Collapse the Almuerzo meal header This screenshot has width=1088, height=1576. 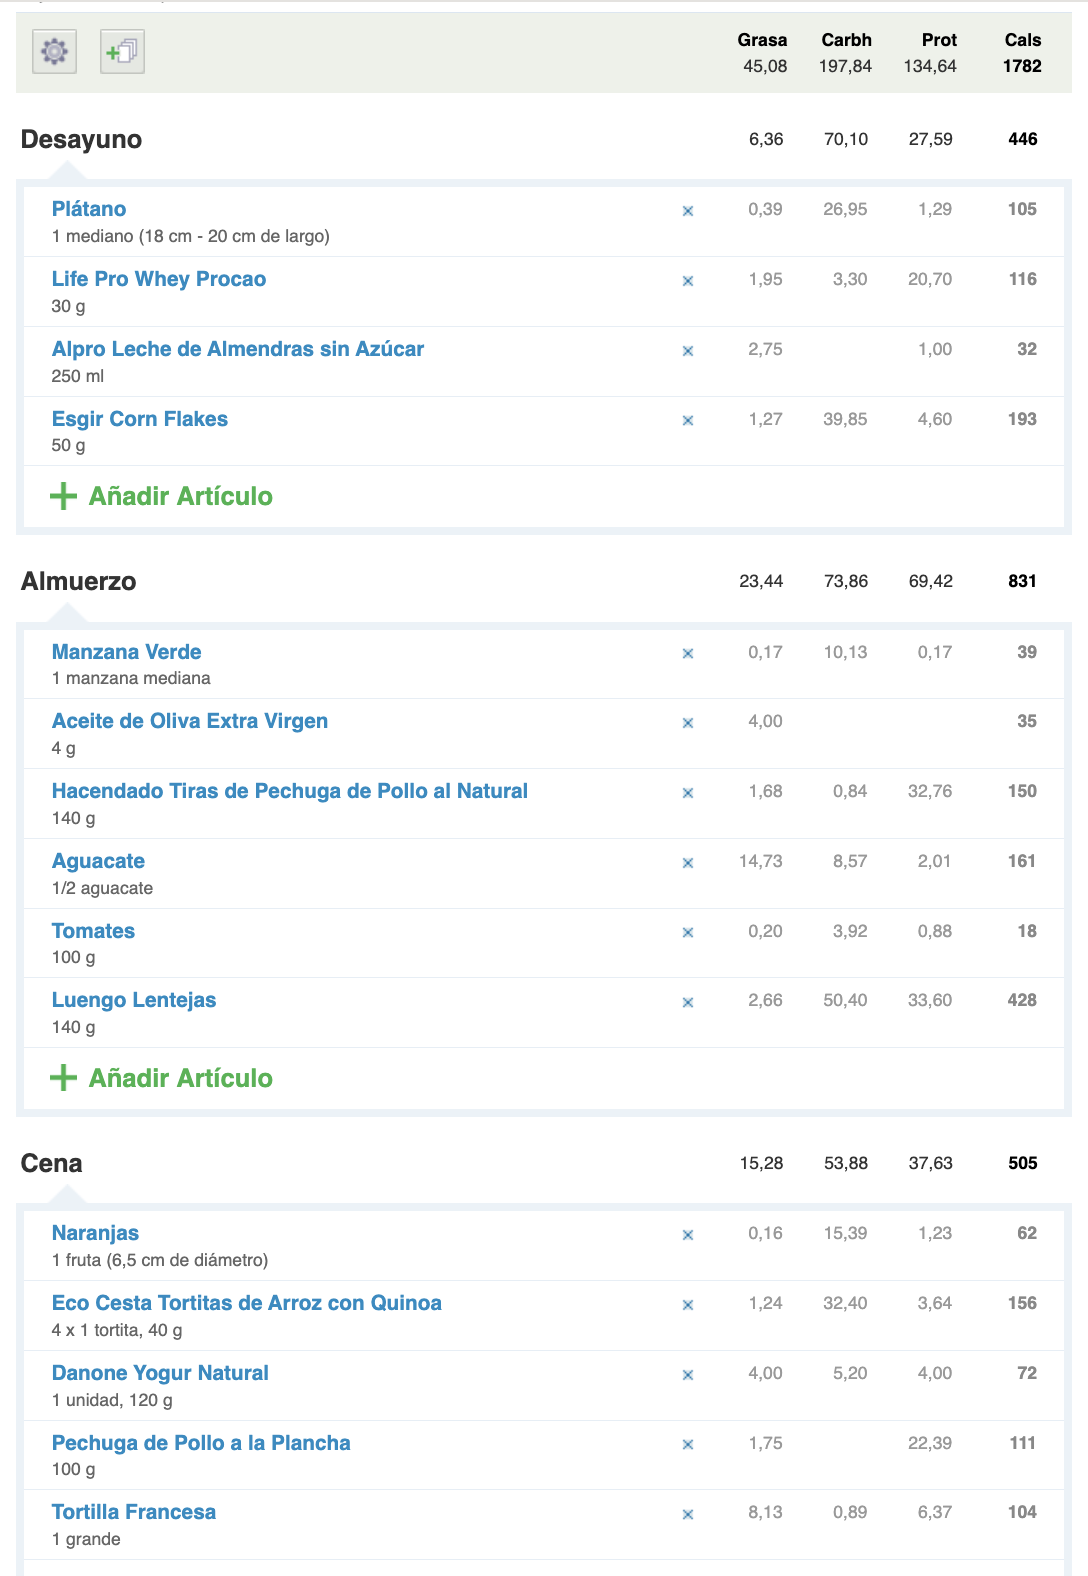(x=78, y=581)
